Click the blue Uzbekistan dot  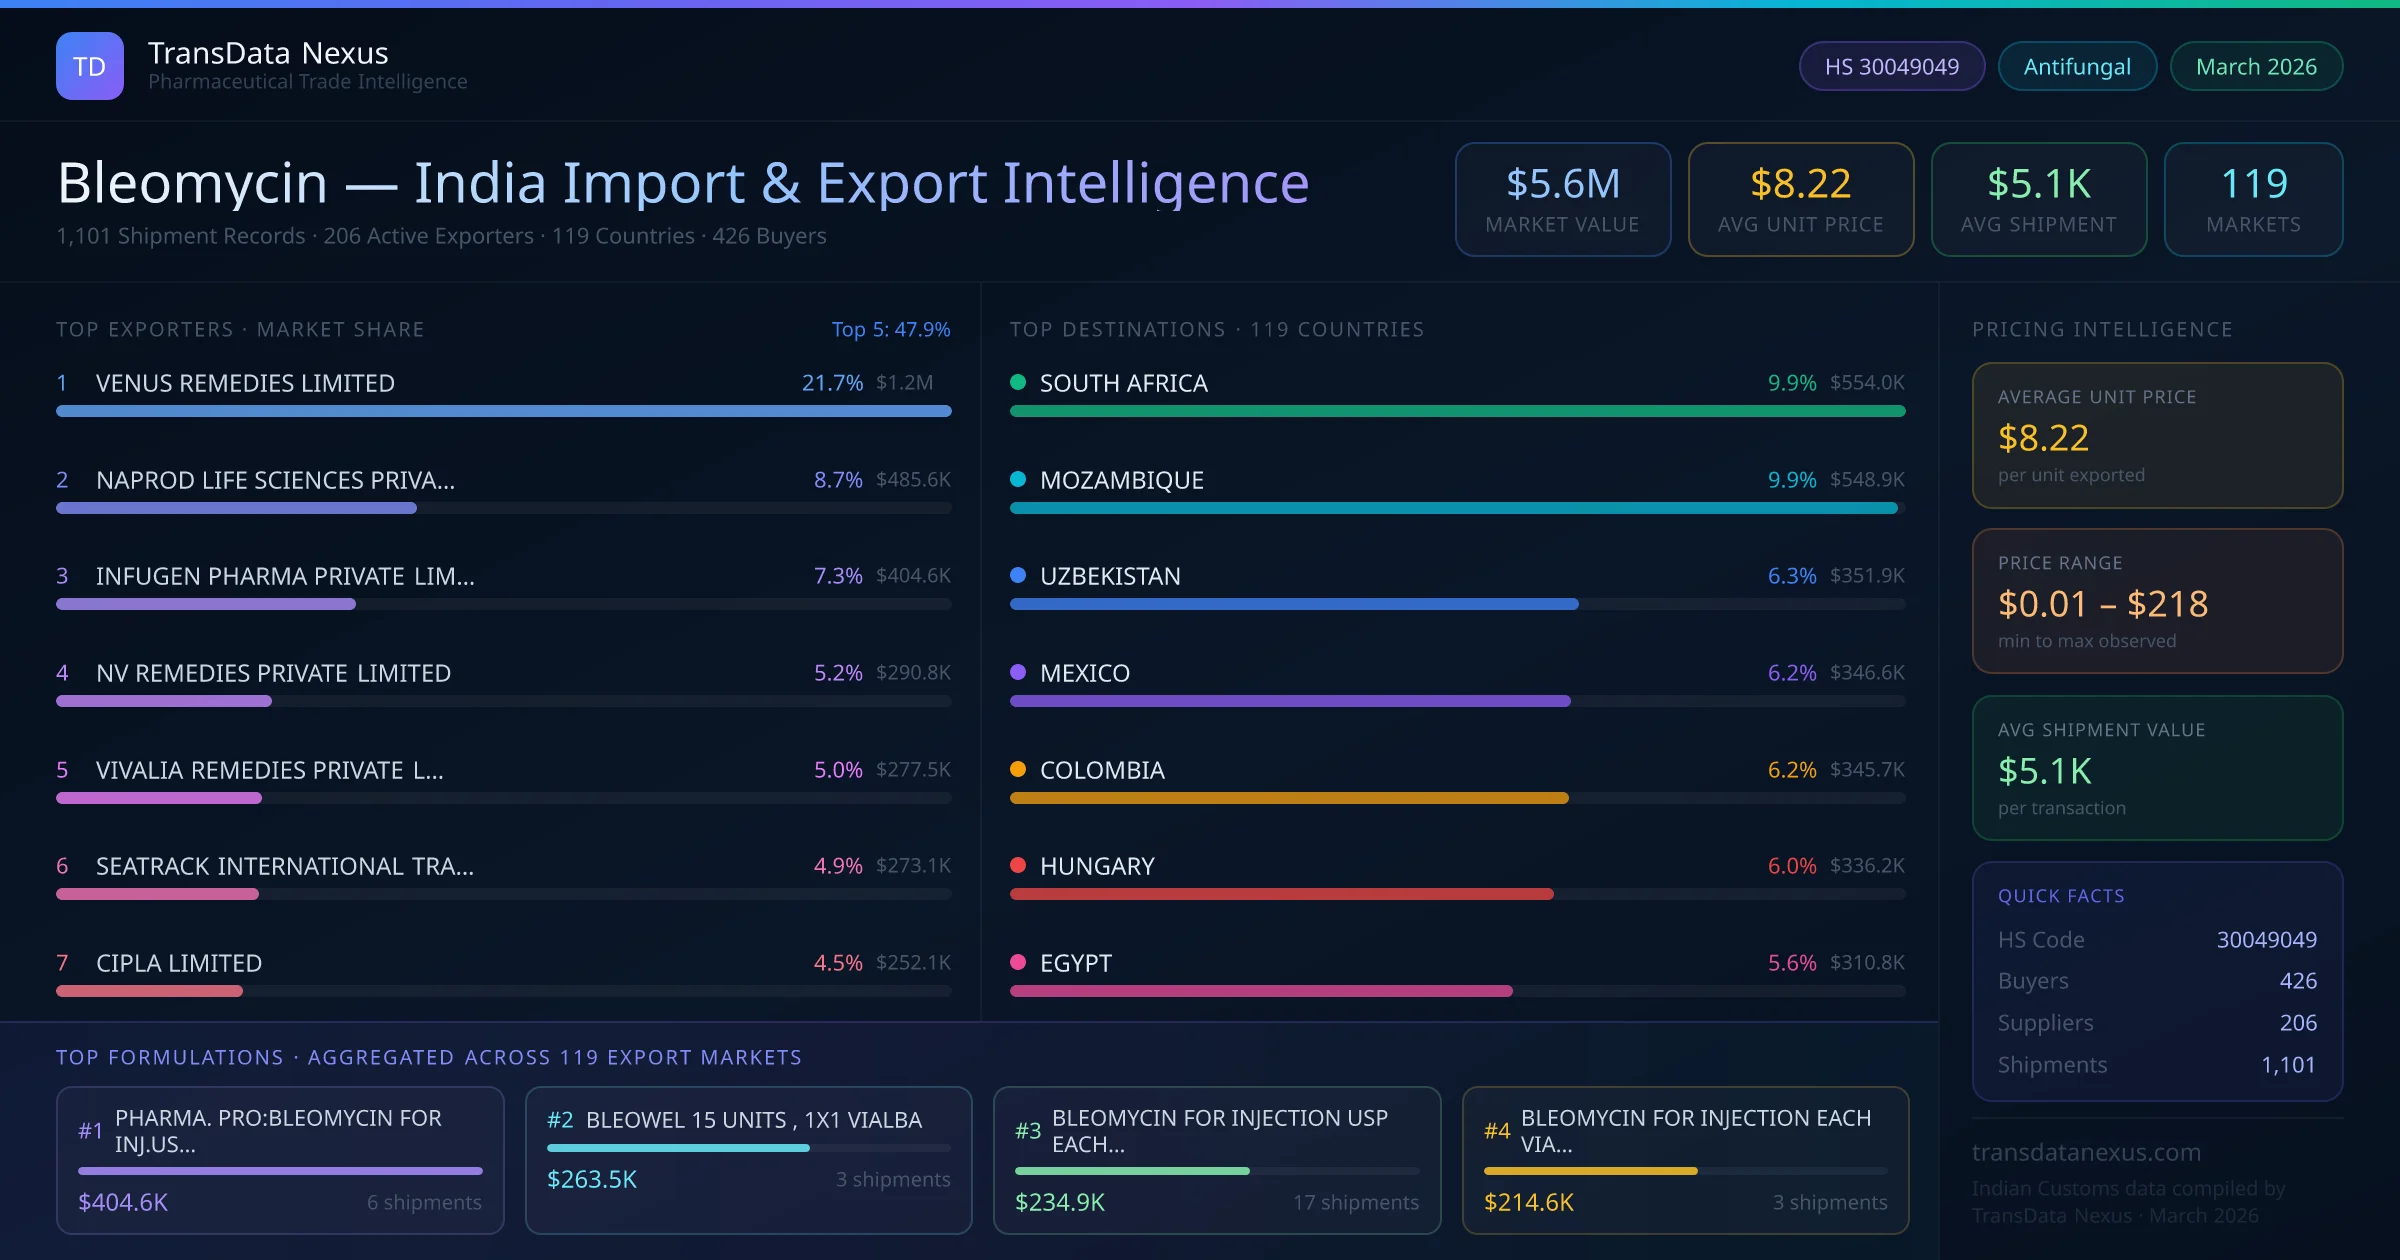(1018, 575)
